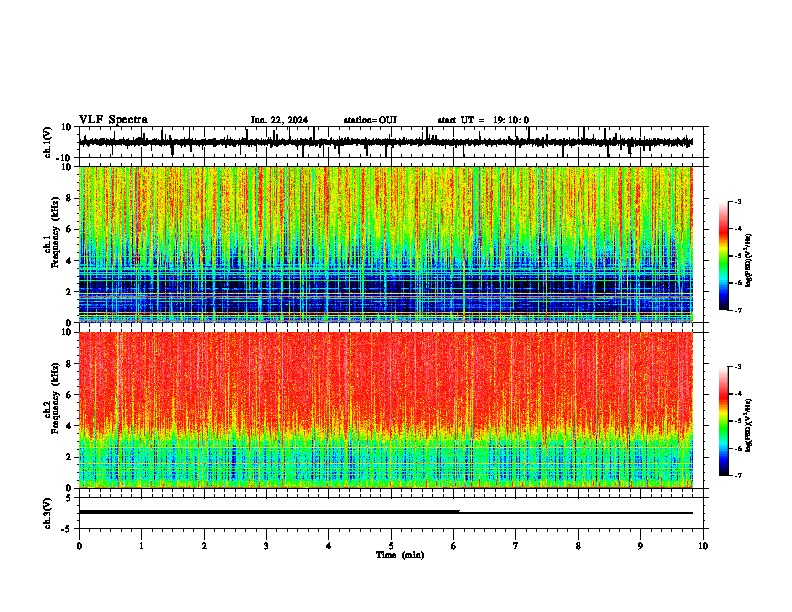Click the "Time (min)" axis label

(x=400, y=555)
